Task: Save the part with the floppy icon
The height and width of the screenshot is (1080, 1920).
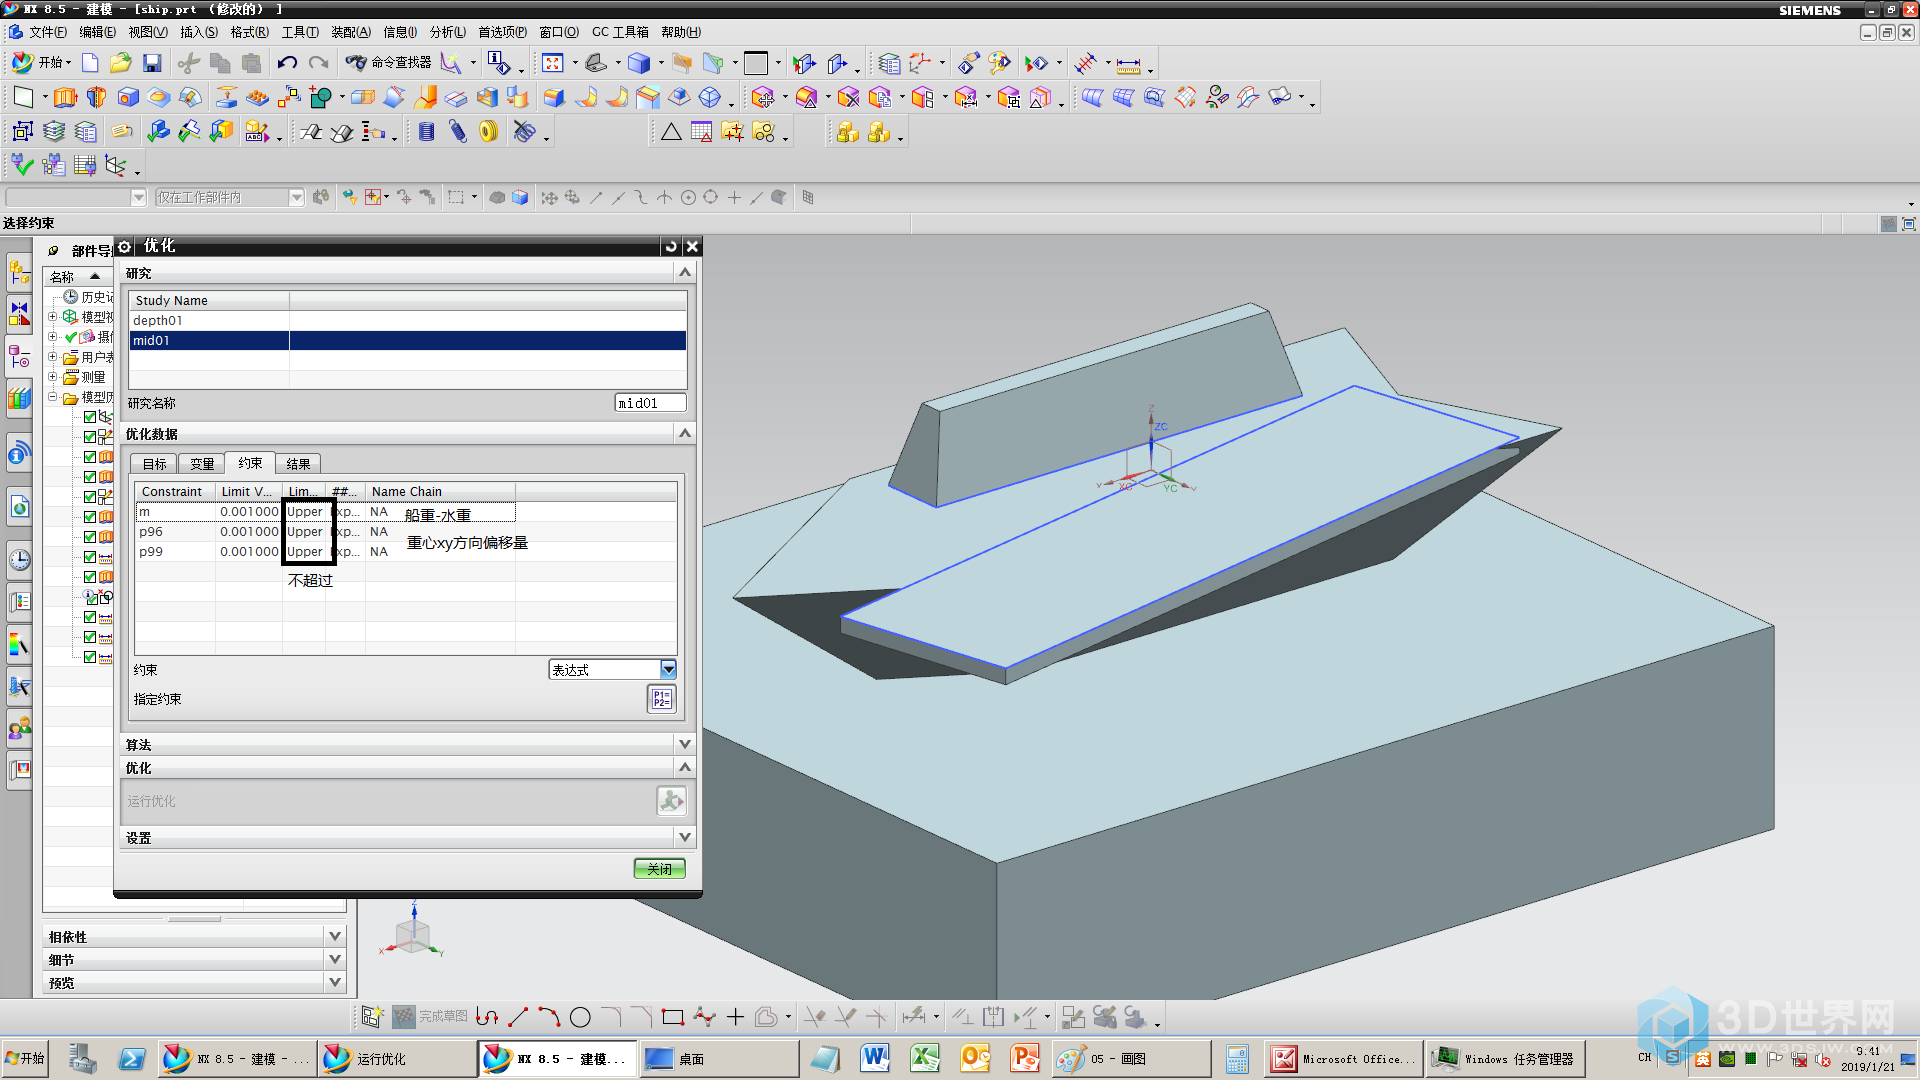Action: click(152, 63)
